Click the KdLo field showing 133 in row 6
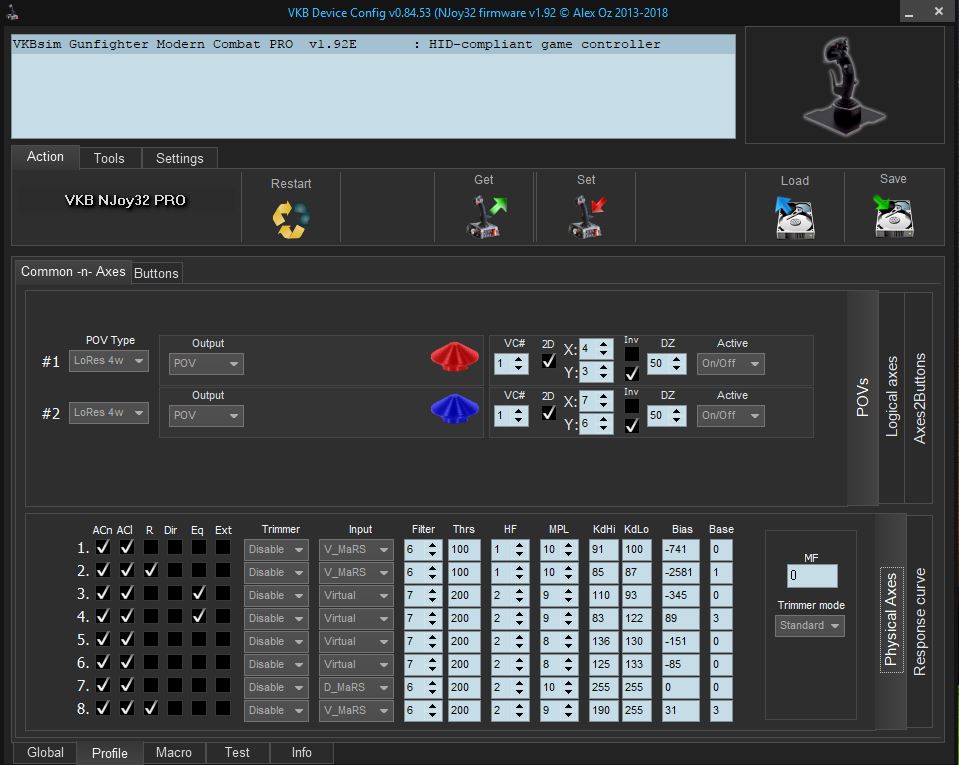This screenshot has width=959, height=765. tap(635, 664)
